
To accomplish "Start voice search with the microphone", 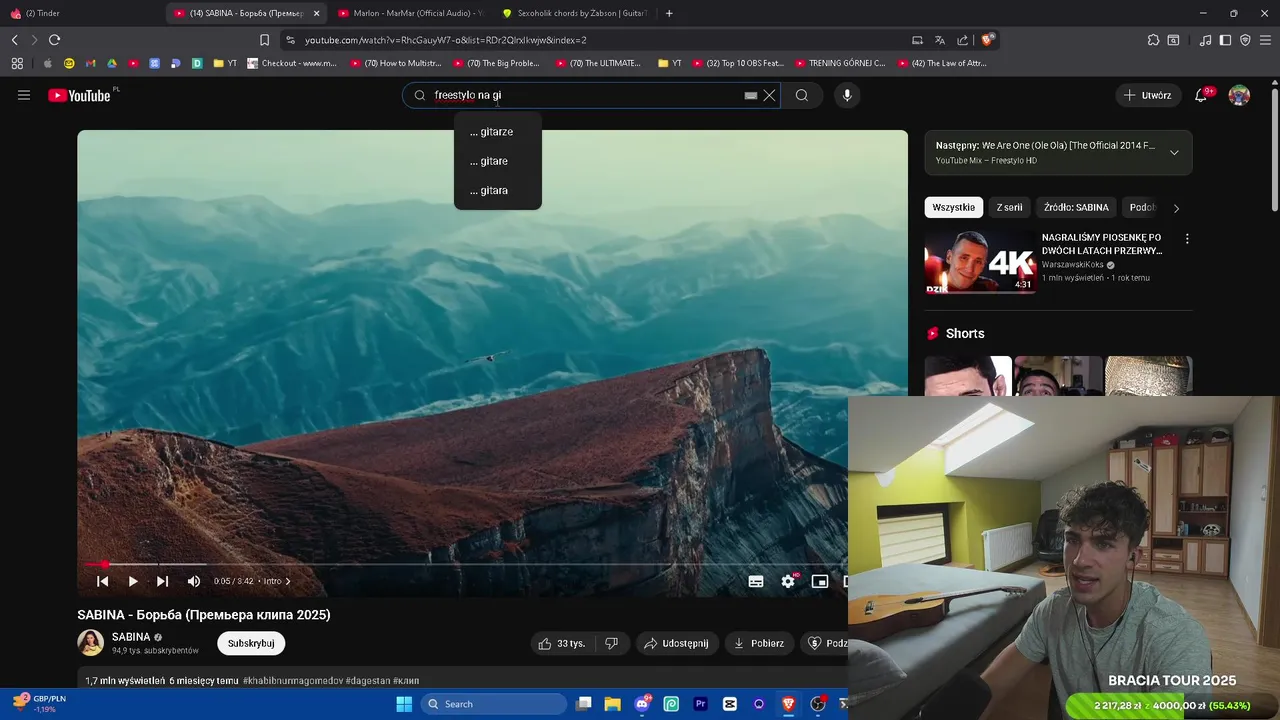I will (x=847, y=95).
